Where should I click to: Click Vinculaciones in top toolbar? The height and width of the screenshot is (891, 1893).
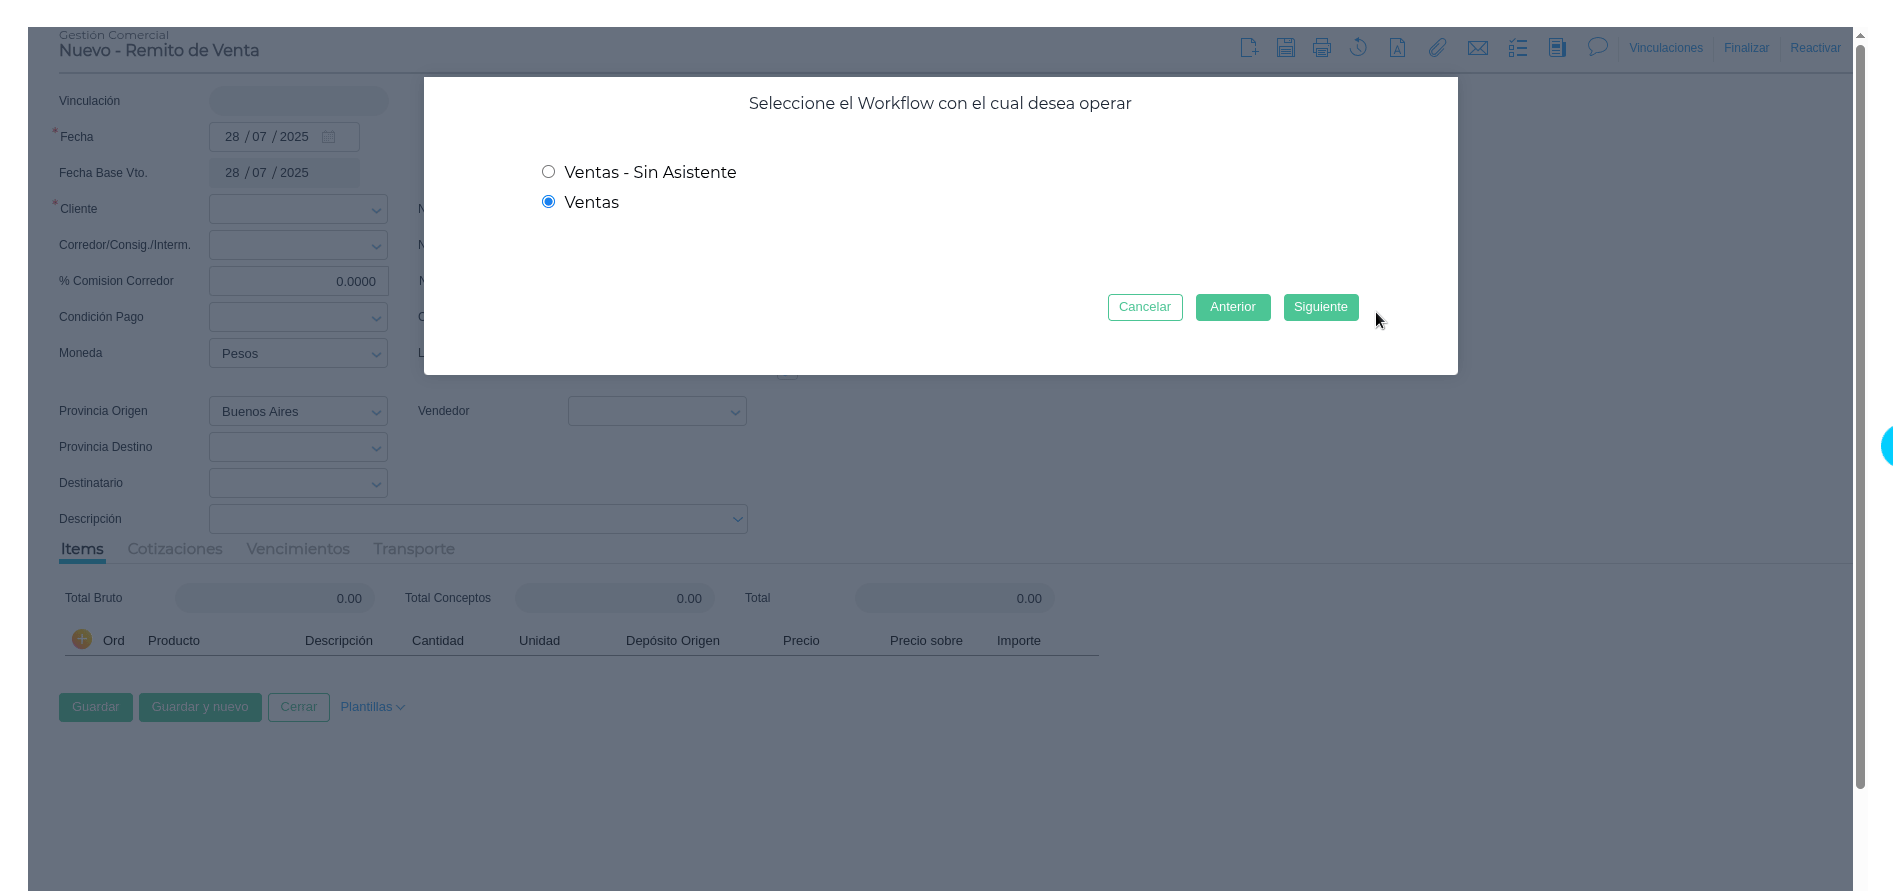[x=1666, y=48]
